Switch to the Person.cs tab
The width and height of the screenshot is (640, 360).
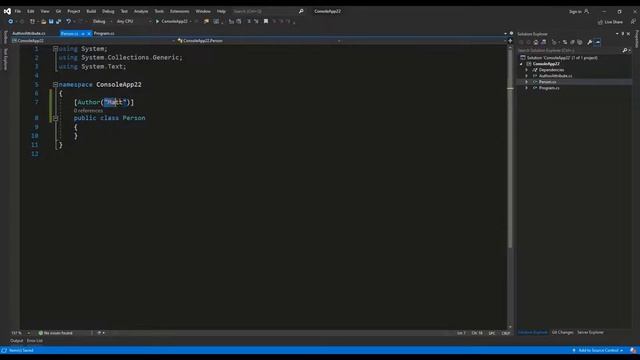[69, 33]
